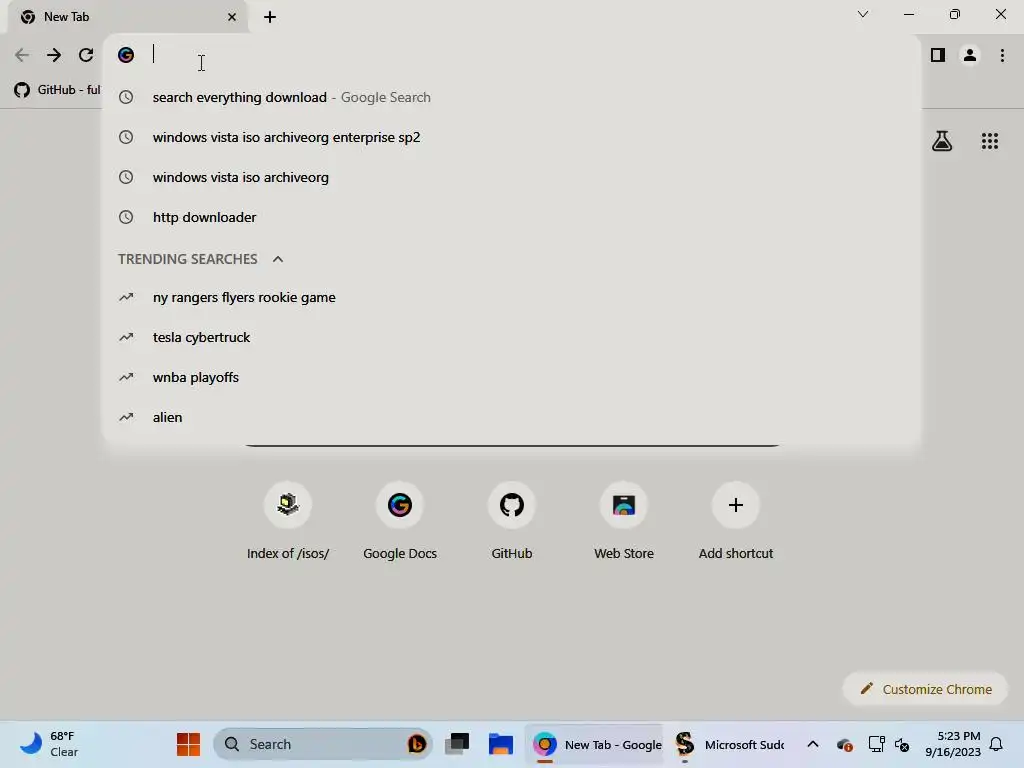Select trending search 'tesla cybertruck'
This screenshot has width=1024, height=768.
(512, 337)
